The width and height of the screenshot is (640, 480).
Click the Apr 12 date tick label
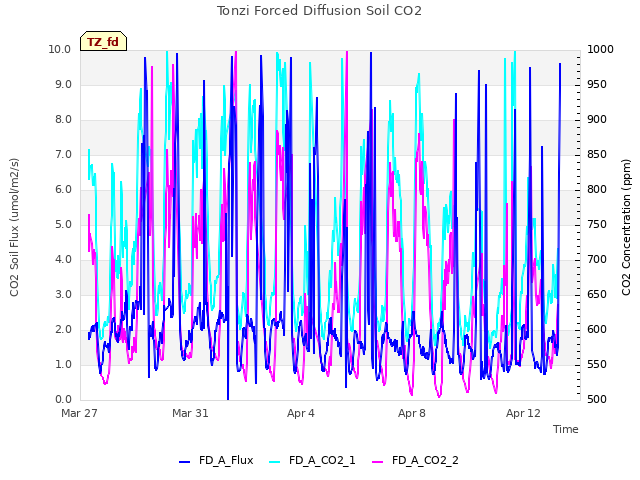coord(523,413)
